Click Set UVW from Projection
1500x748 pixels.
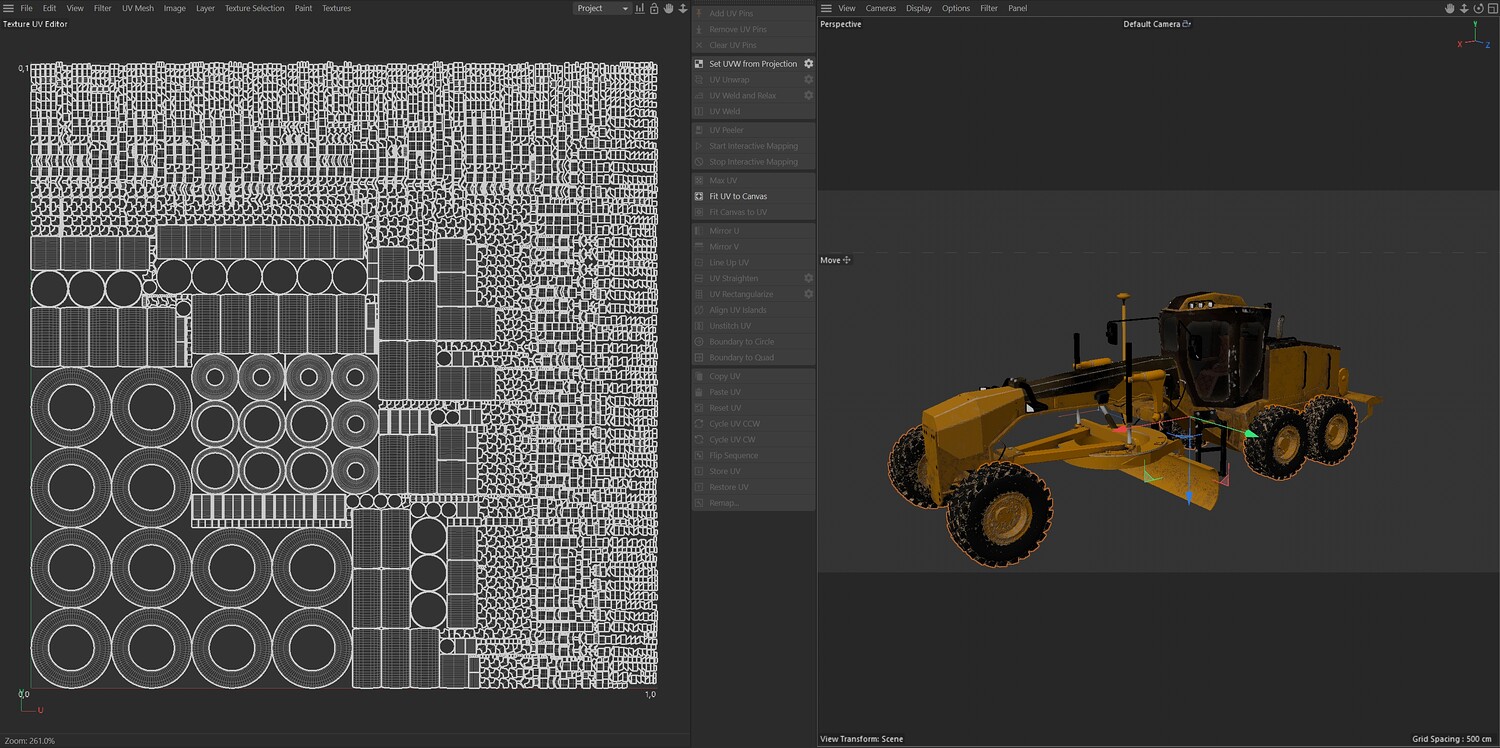pyautogui.click(x=754, y=64)
